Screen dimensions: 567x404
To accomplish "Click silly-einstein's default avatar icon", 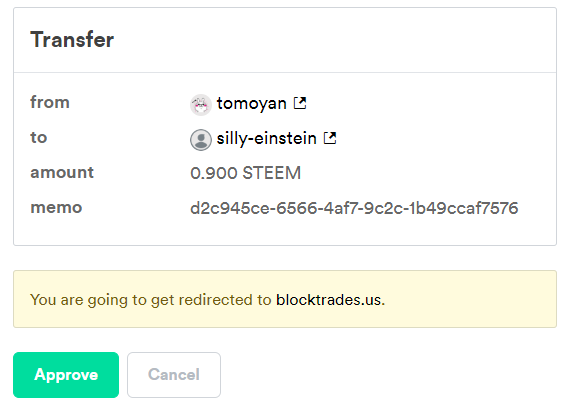I will click(201, 140).
